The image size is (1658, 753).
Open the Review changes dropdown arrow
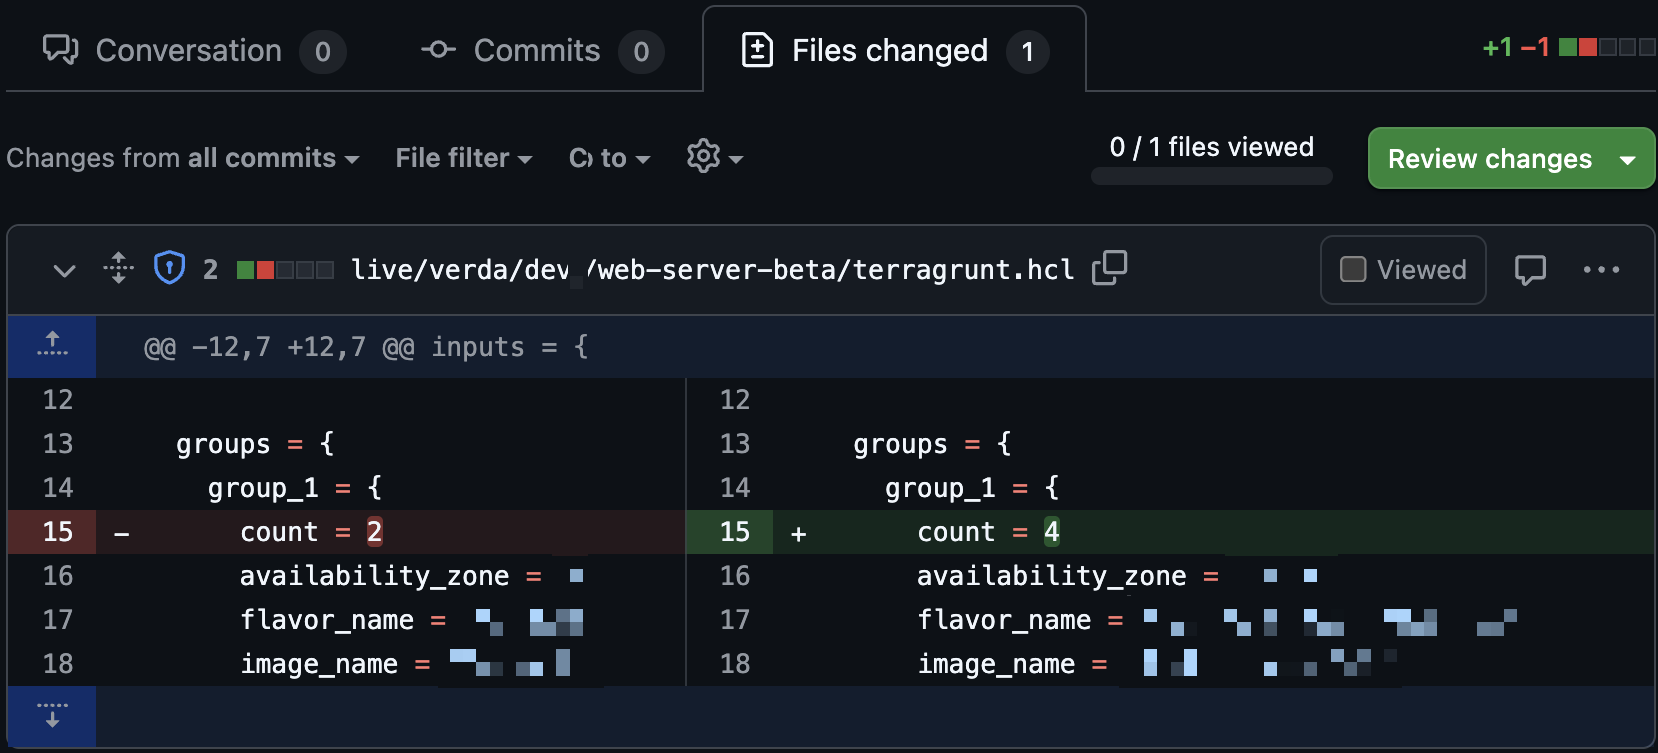pos(1628,159)
